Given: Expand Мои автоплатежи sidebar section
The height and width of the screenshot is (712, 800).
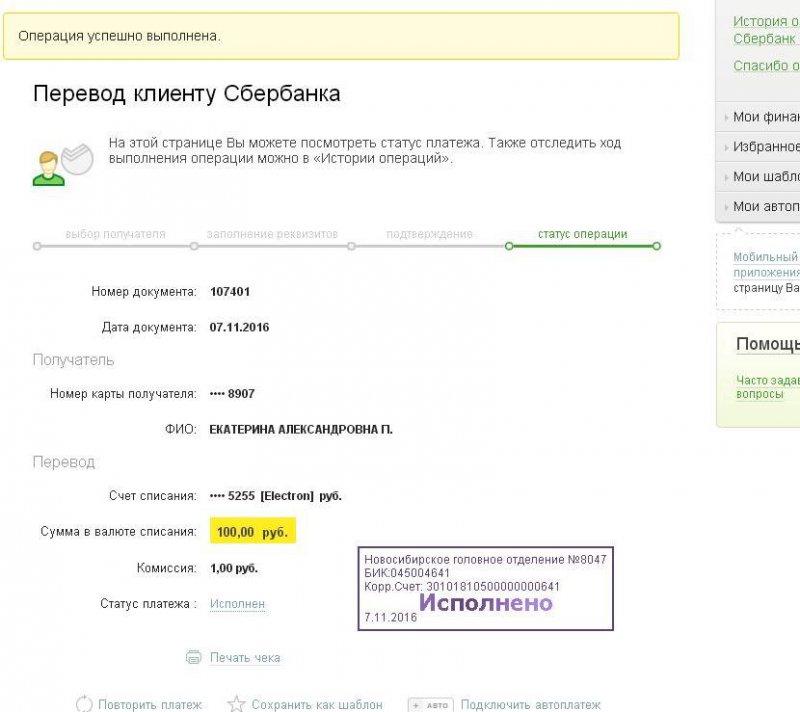Looking at the screenshot, I should [x=758, y=206].
